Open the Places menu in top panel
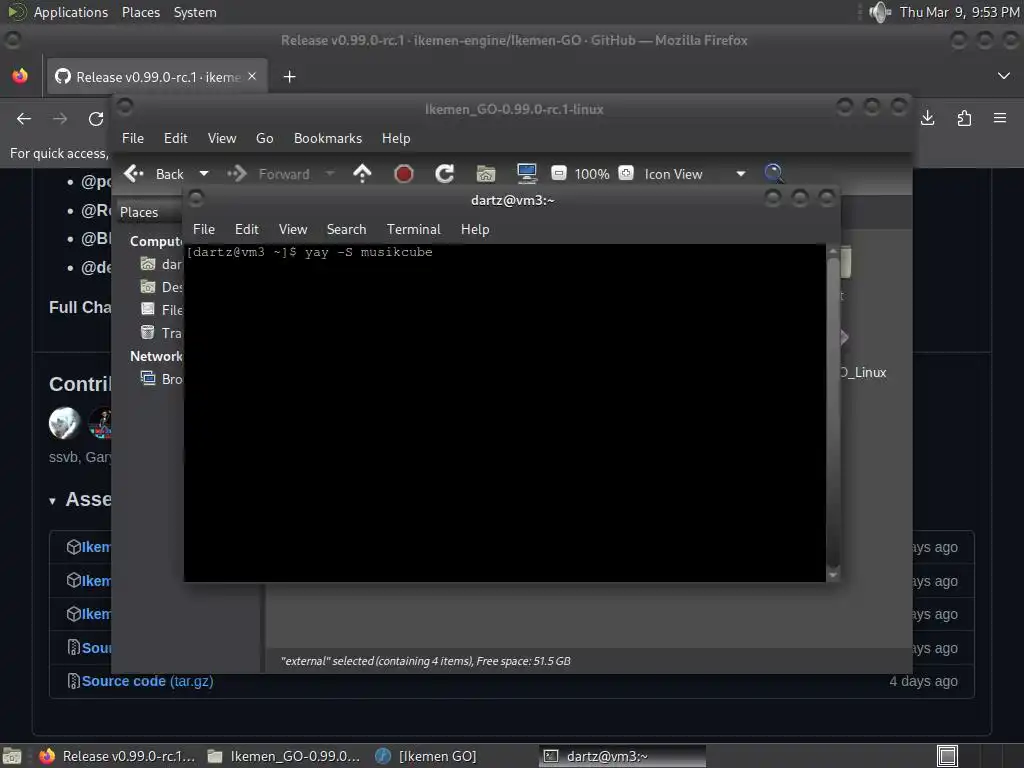1024x768 pixels. point(140,12)
